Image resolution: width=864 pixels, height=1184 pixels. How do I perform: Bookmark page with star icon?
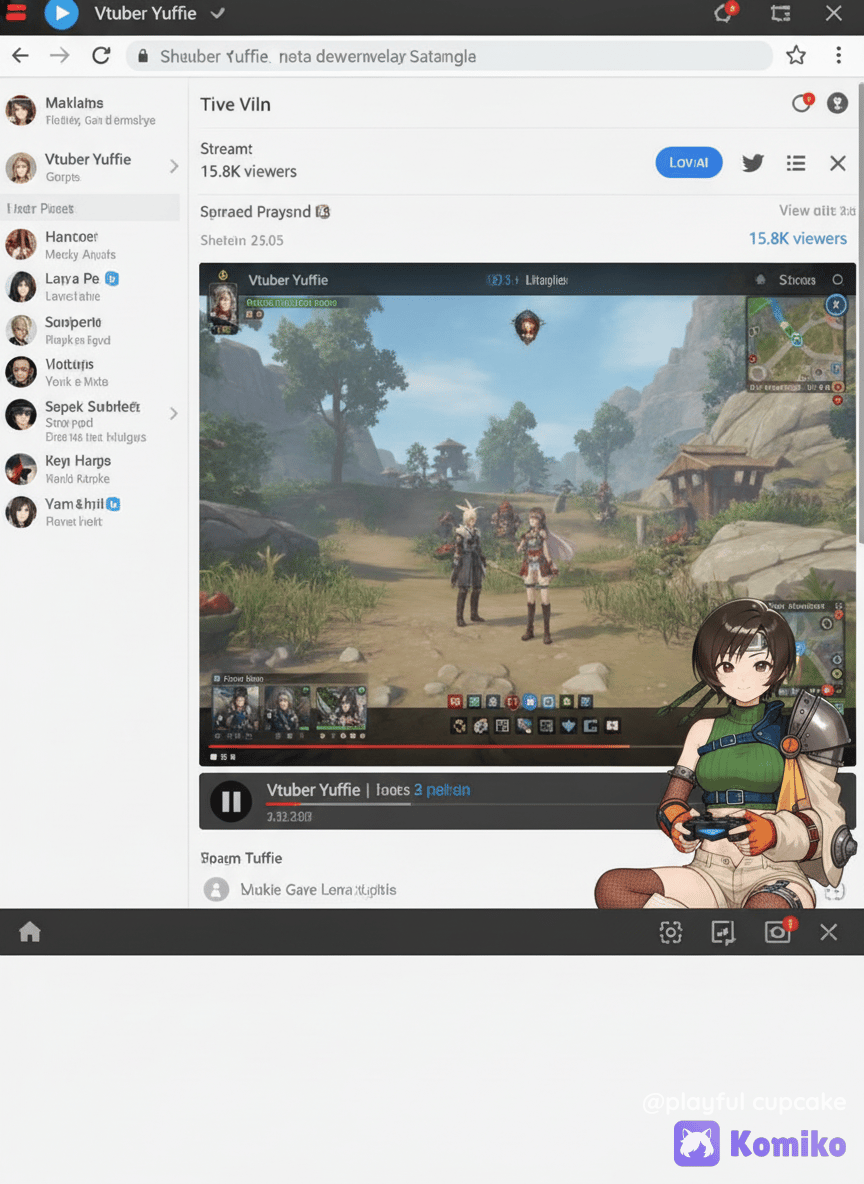tap(796, 55)
